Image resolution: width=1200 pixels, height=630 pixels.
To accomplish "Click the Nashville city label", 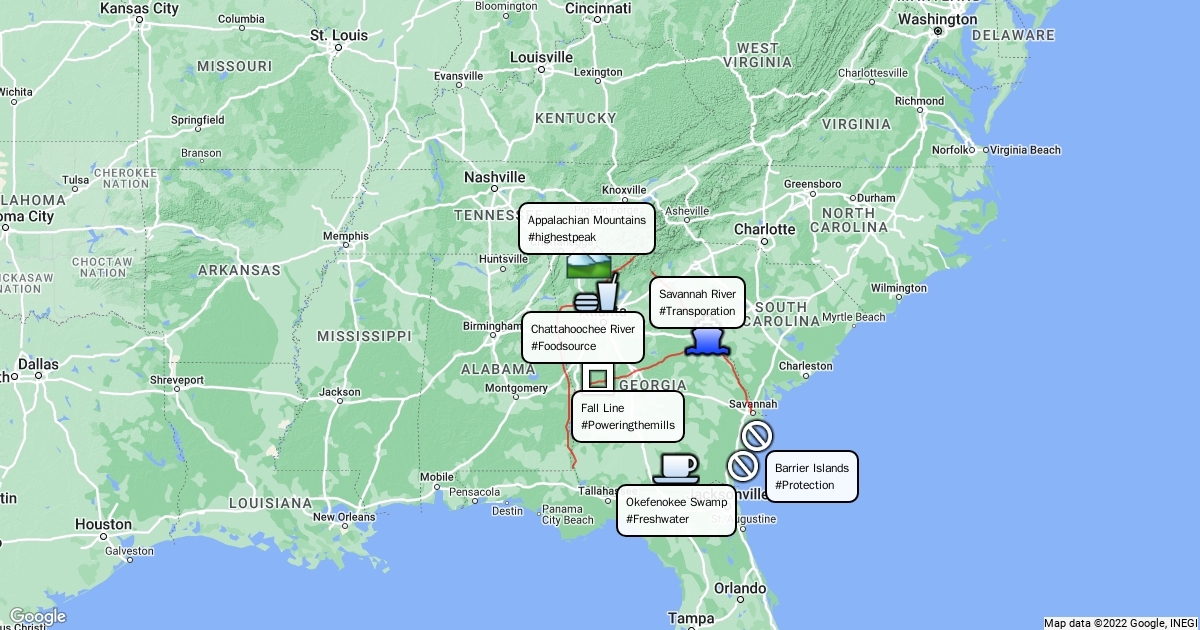I will click(x=494, y=177).
